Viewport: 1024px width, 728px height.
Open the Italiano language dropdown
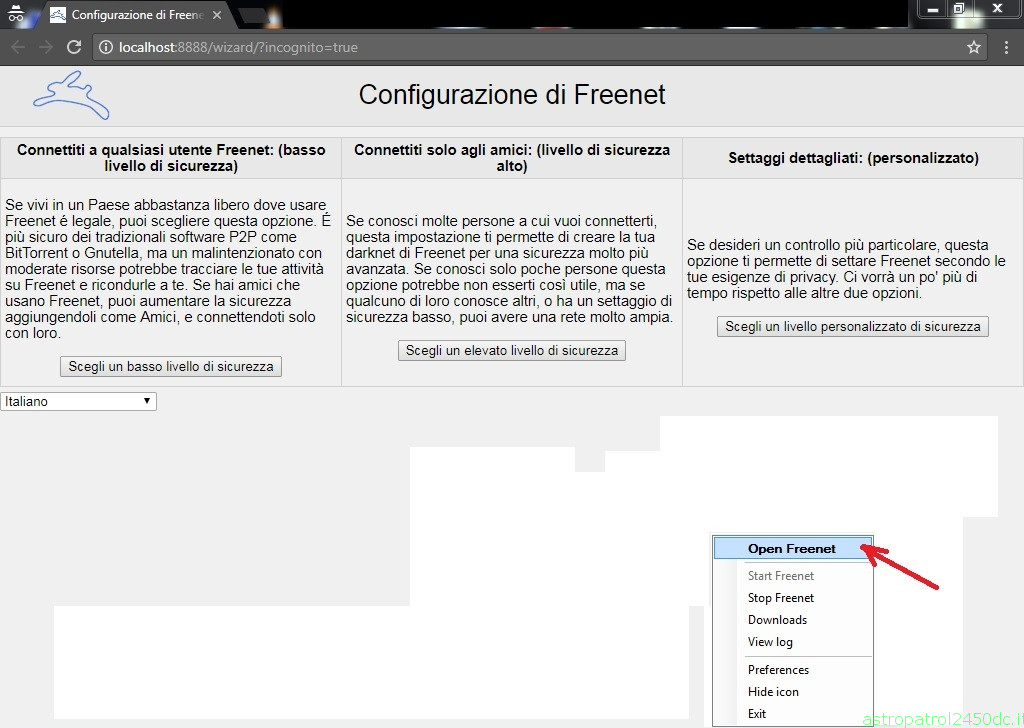tap(78, 401)
